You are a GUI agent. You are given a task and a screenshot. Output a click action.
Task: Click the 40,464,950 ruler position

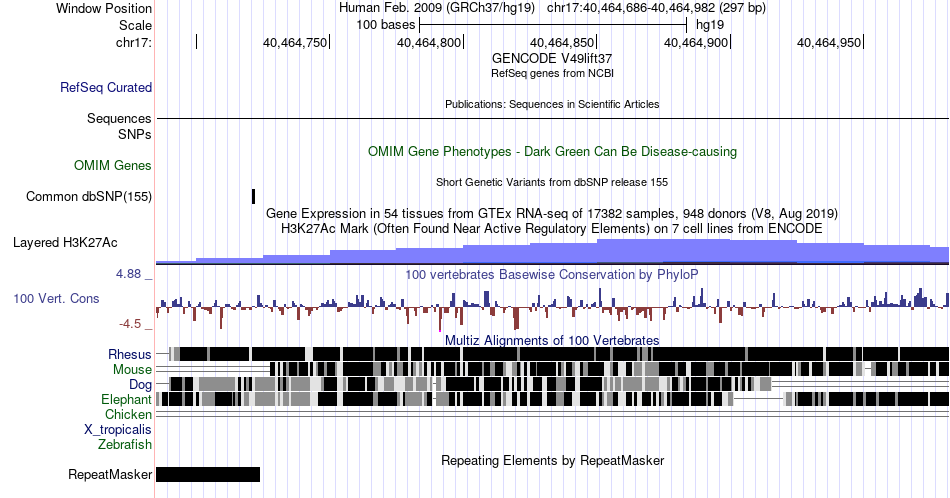click(x=829, y=42)
